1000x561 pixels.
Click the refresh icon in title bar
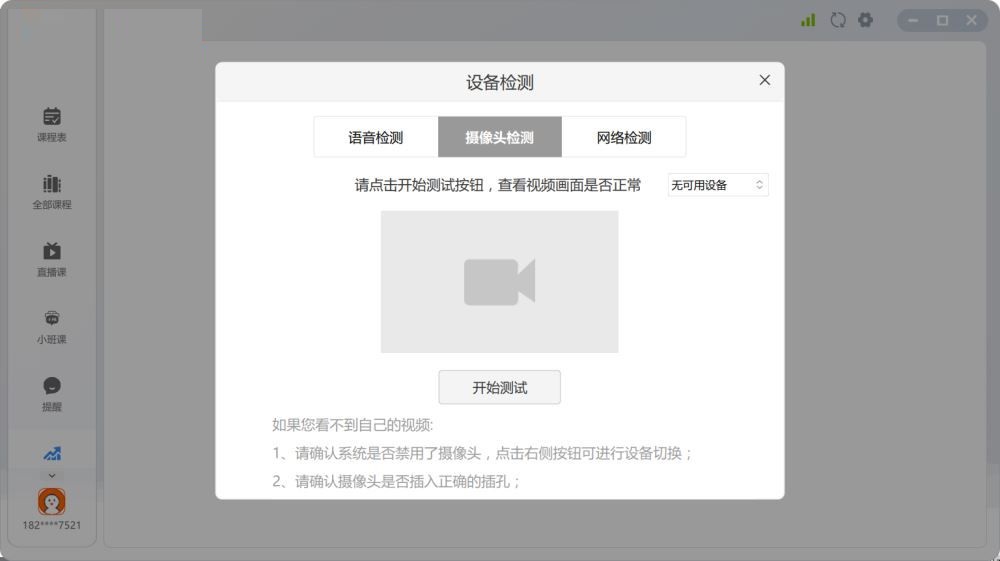tap(837, 20)
